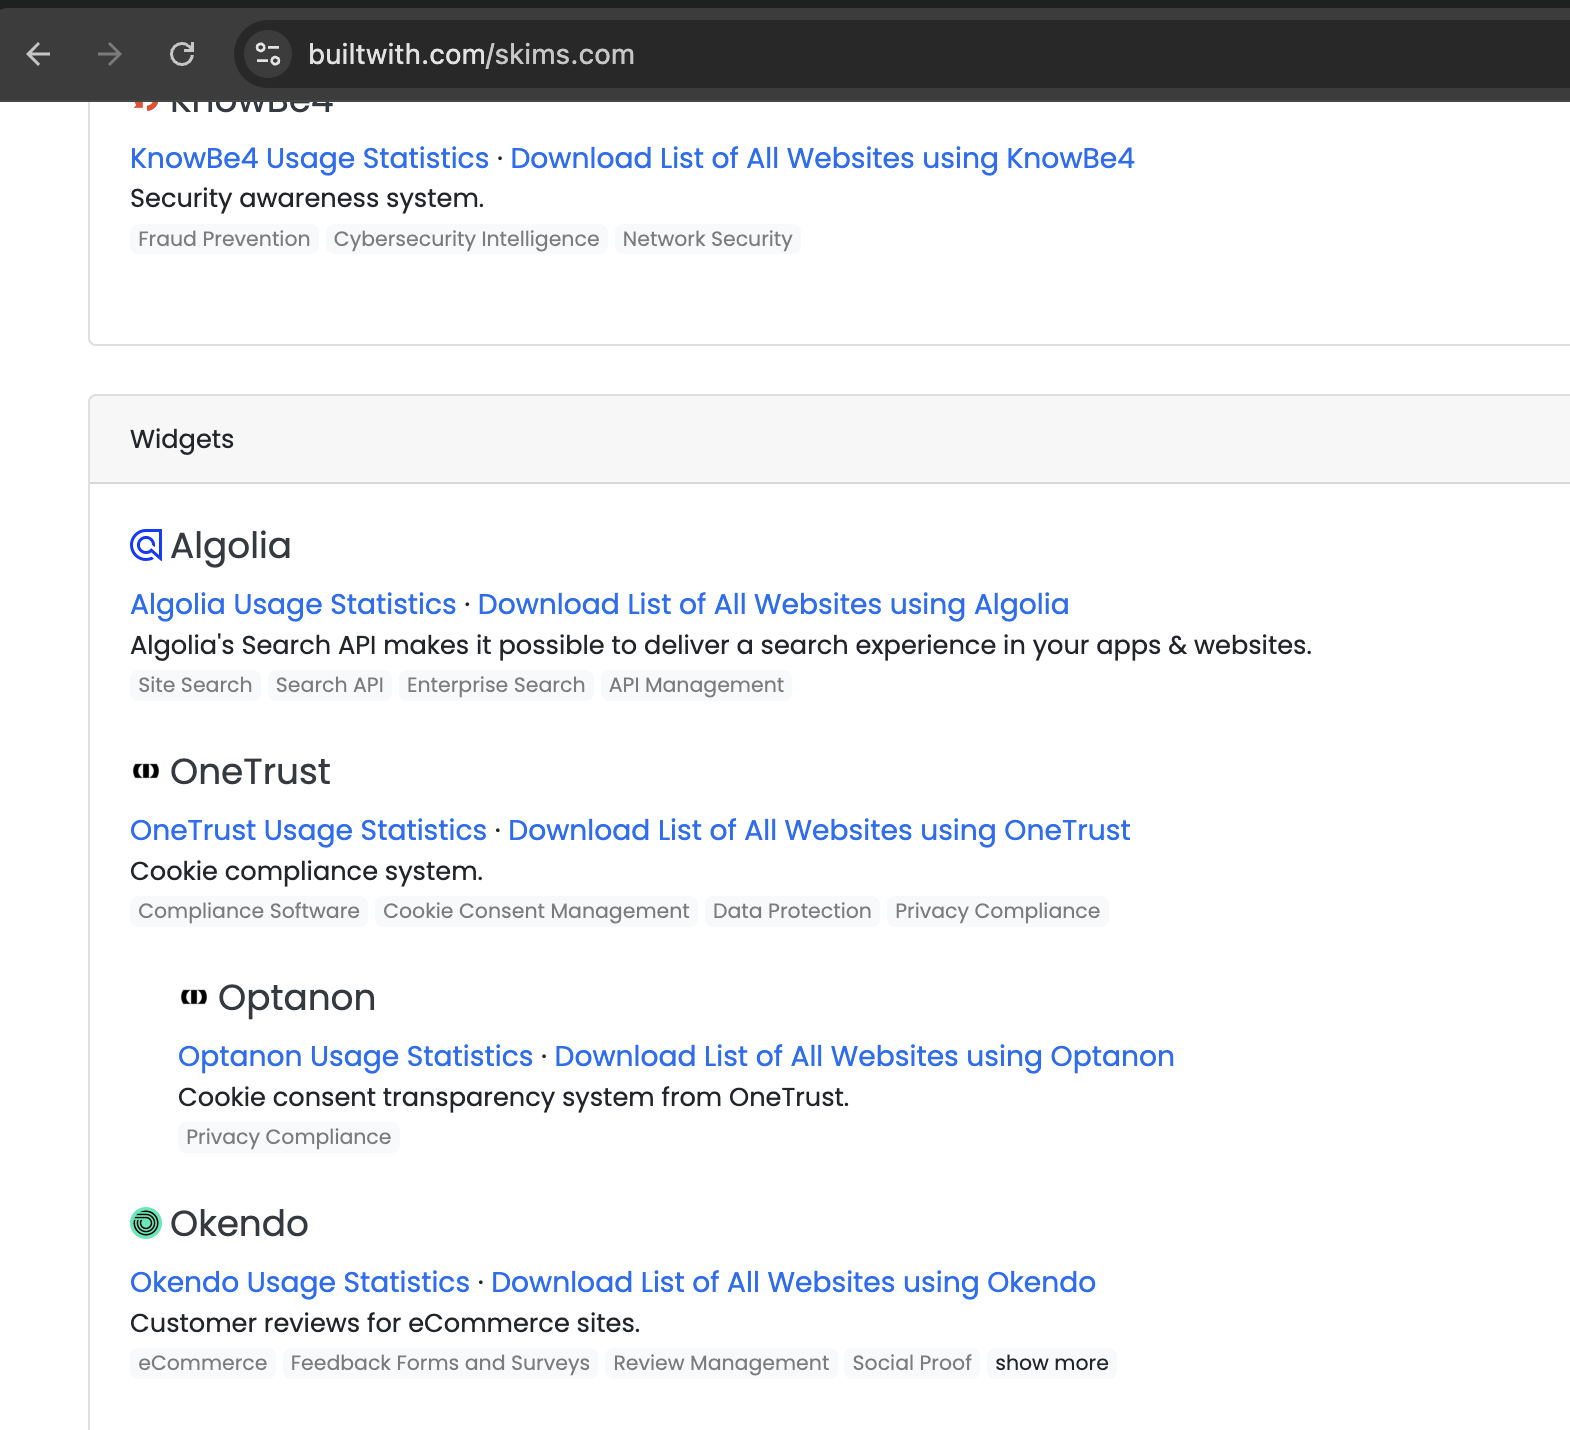Download List of All Websites using KnowBe4
The width and height of the screenshot is (1570, 1430).
click(822, 158)
